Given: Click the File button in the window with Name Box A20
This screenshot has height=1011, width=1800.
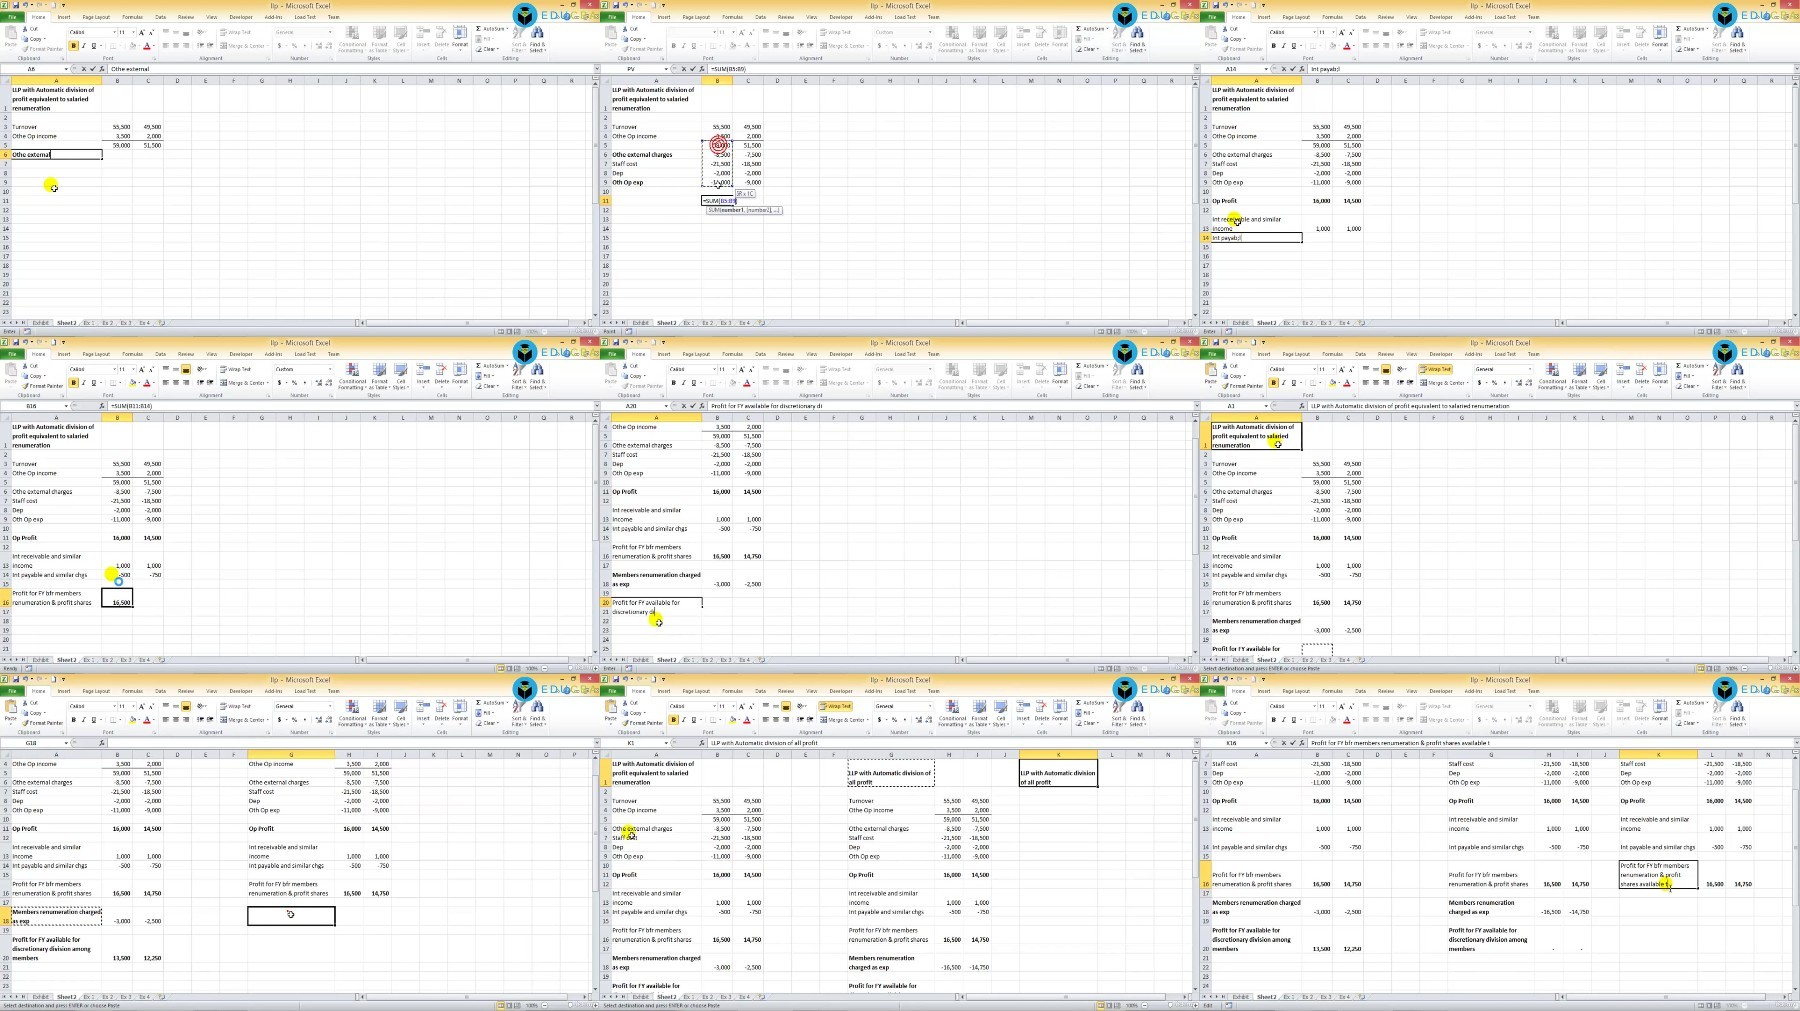Looking at the screenshot, I should click(x=612, y=354).
